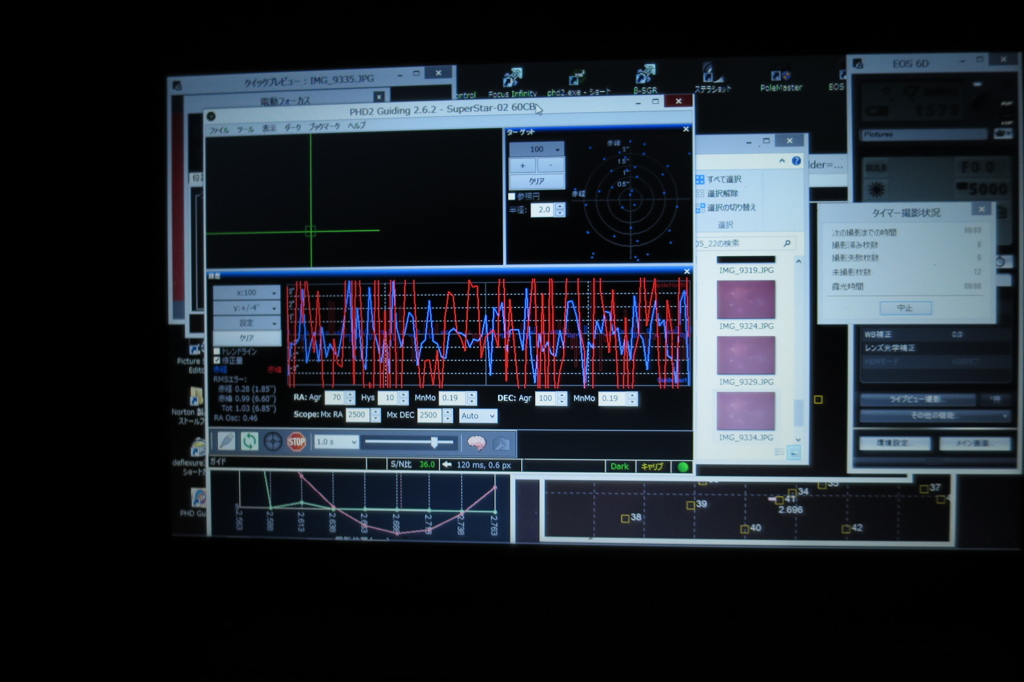
Task: Enable the トレンドライン checkbox
Action: [217, 351]
